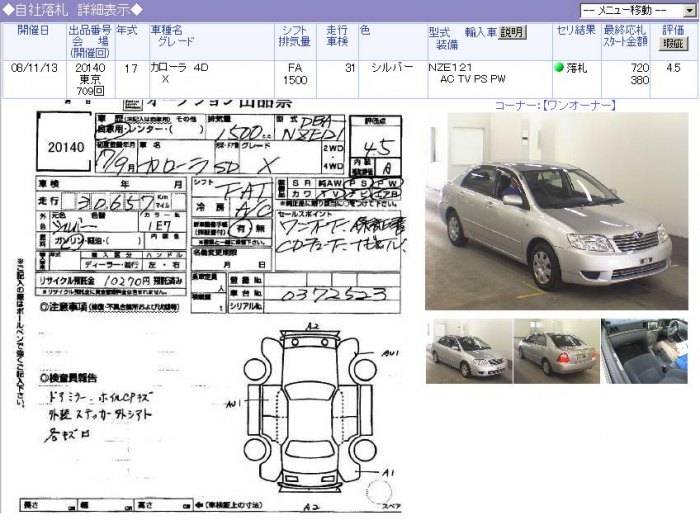Select the date cell 08/11/13
This screenshot has width=700, height=520.
[34, 68]
